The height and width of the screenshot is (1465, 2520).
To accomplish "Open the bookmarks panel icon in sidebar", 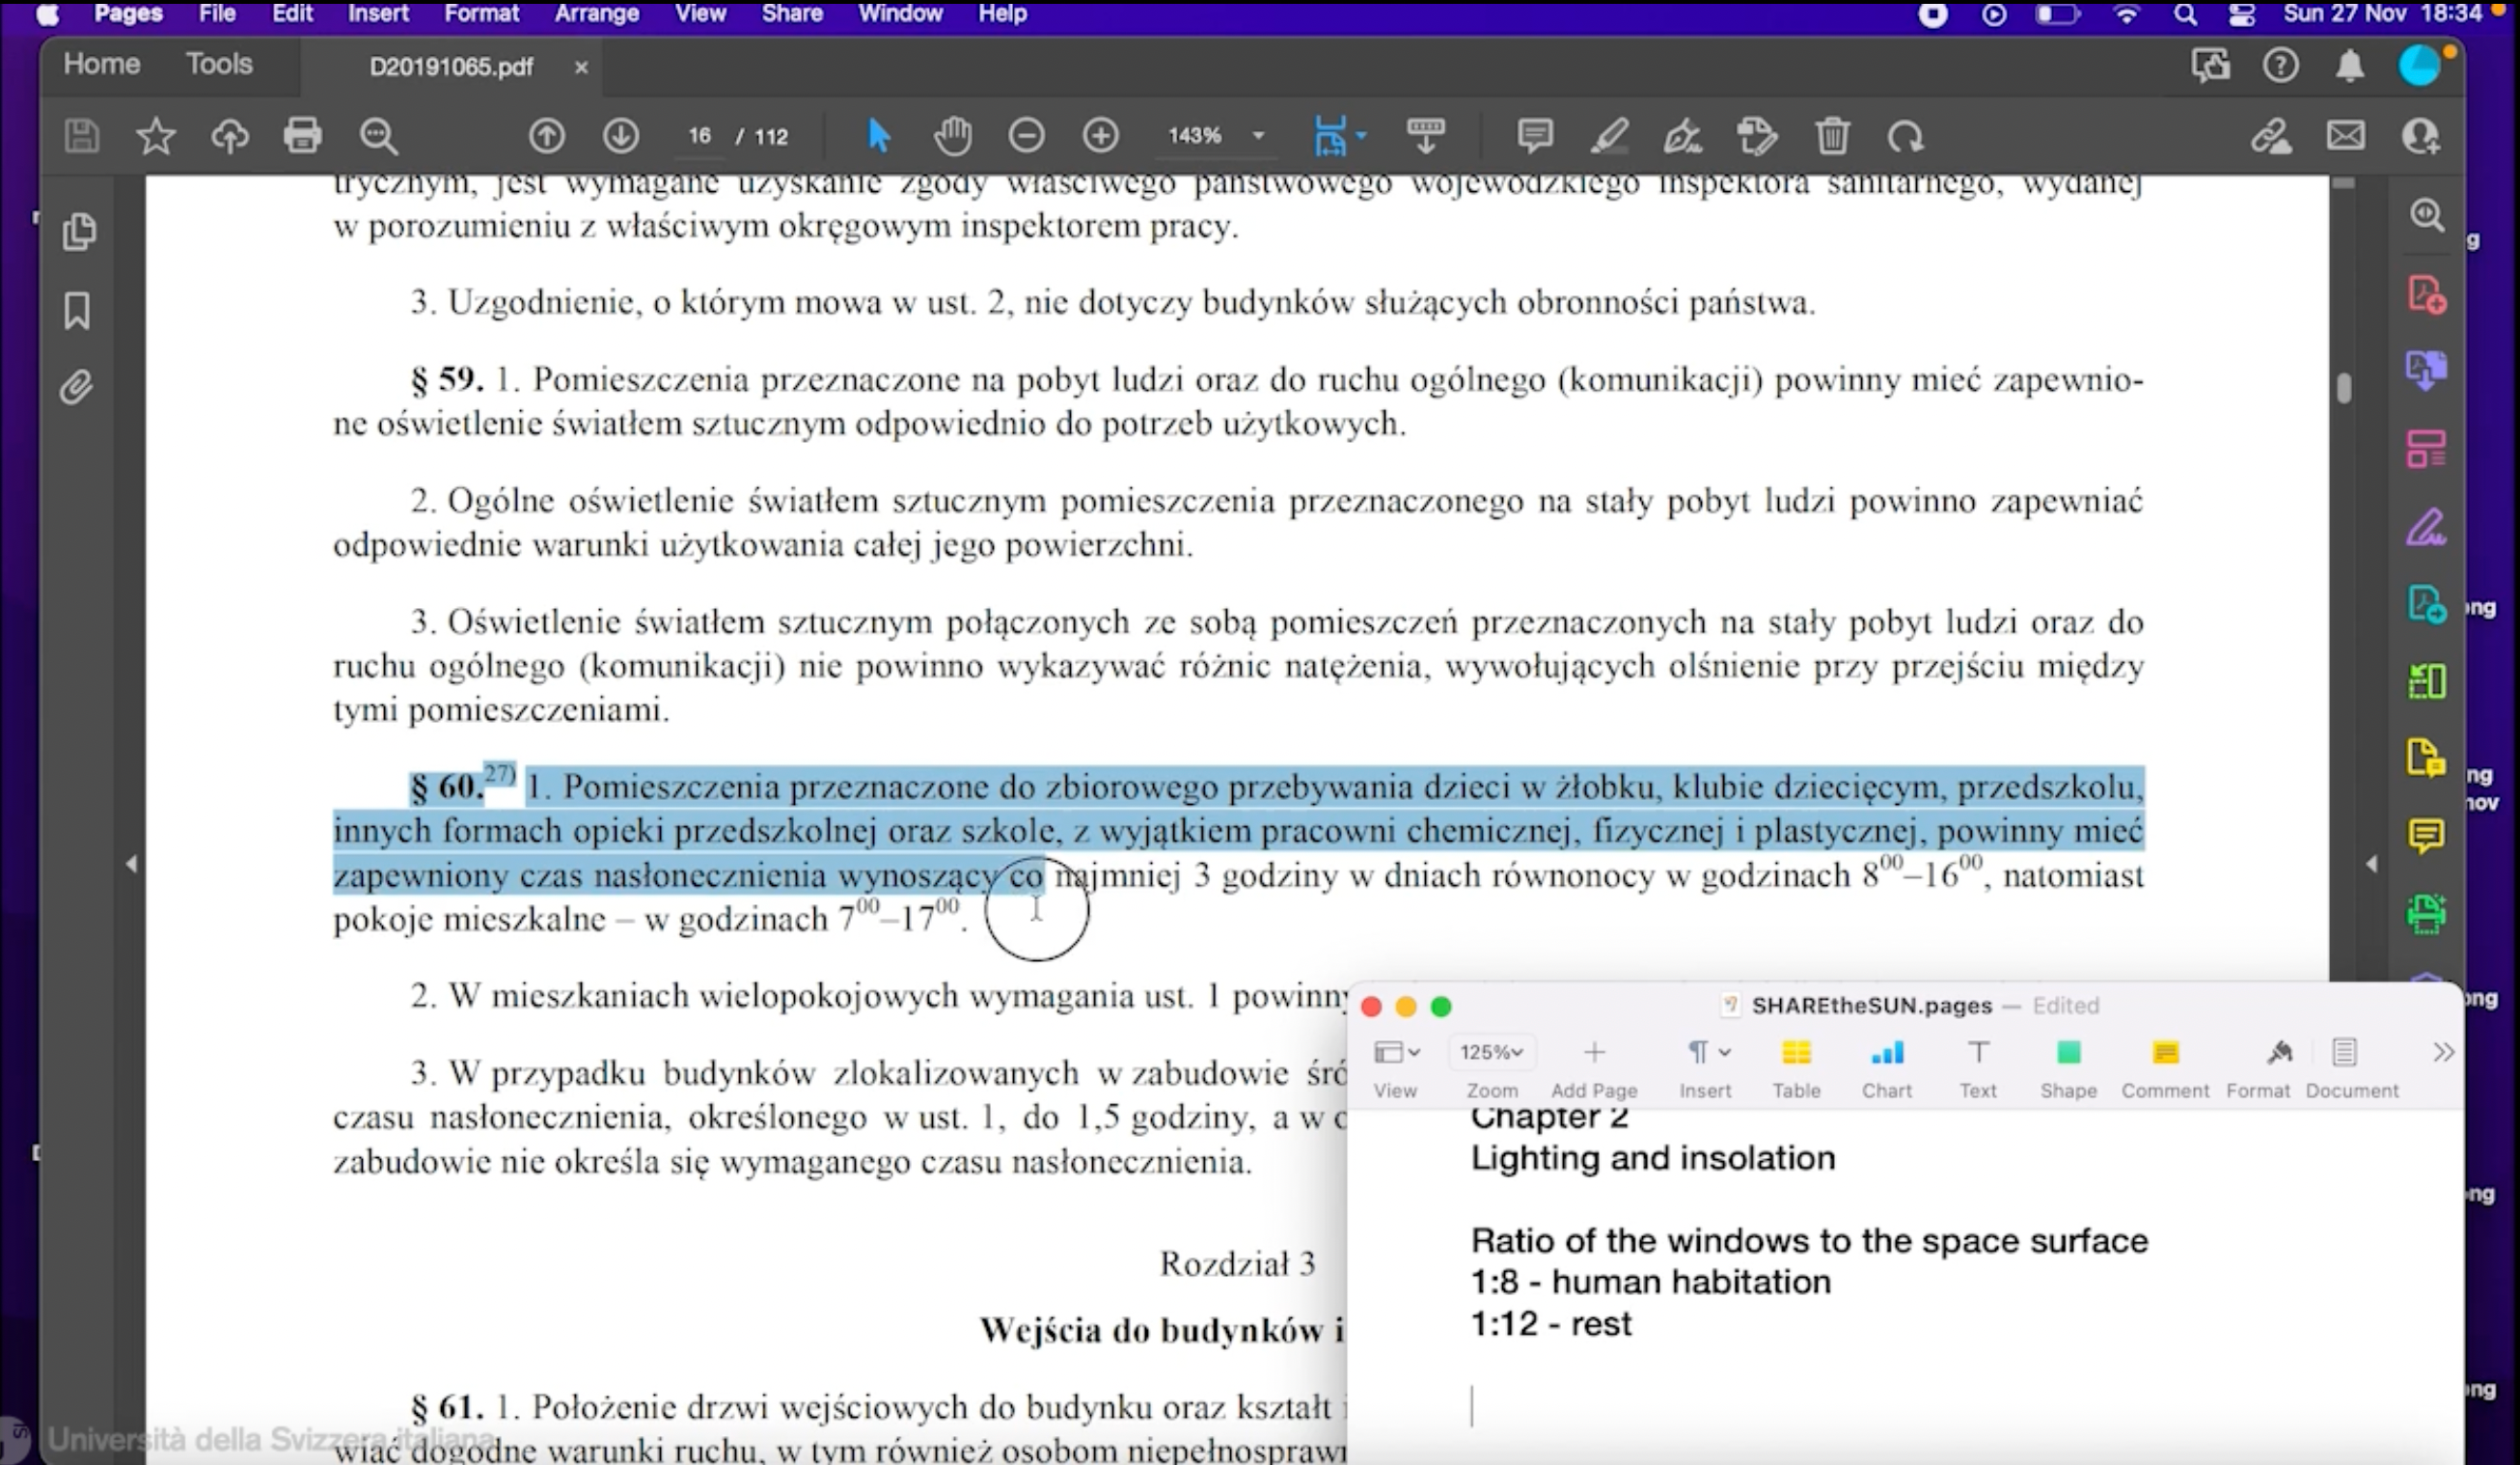I will [x=77, y=311].
